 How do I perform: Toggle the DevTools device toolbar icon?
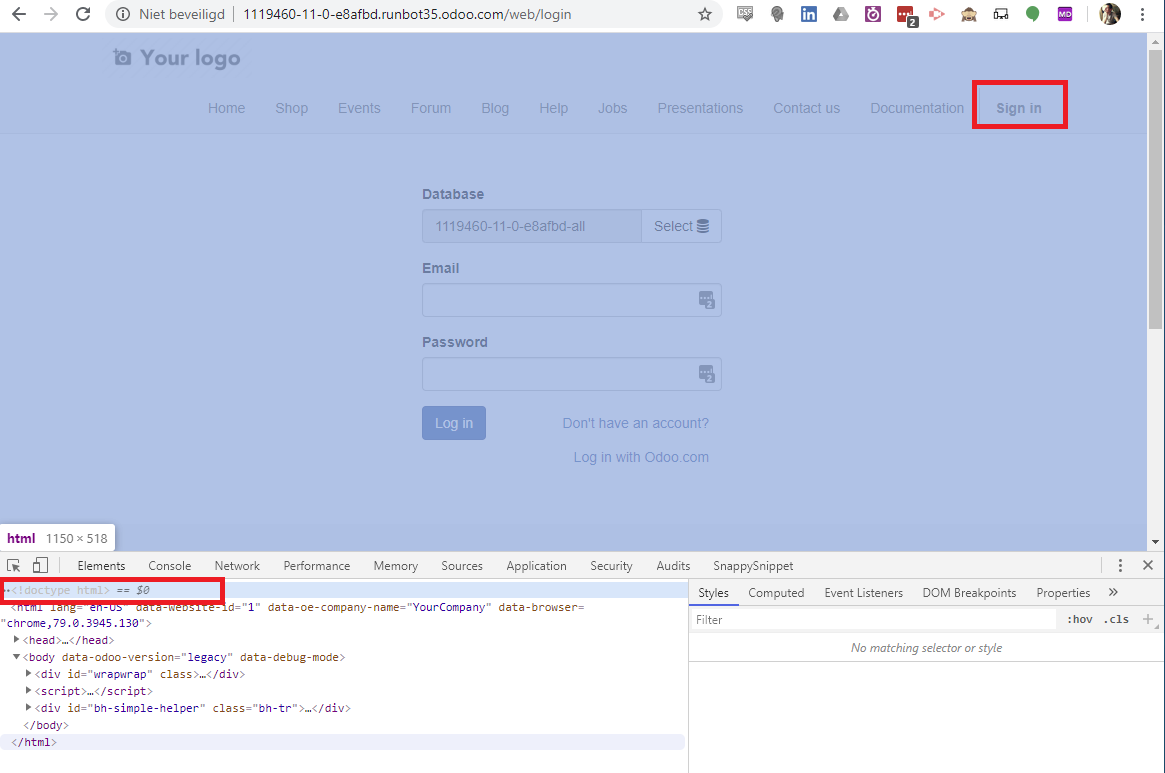tap(40, 566)
